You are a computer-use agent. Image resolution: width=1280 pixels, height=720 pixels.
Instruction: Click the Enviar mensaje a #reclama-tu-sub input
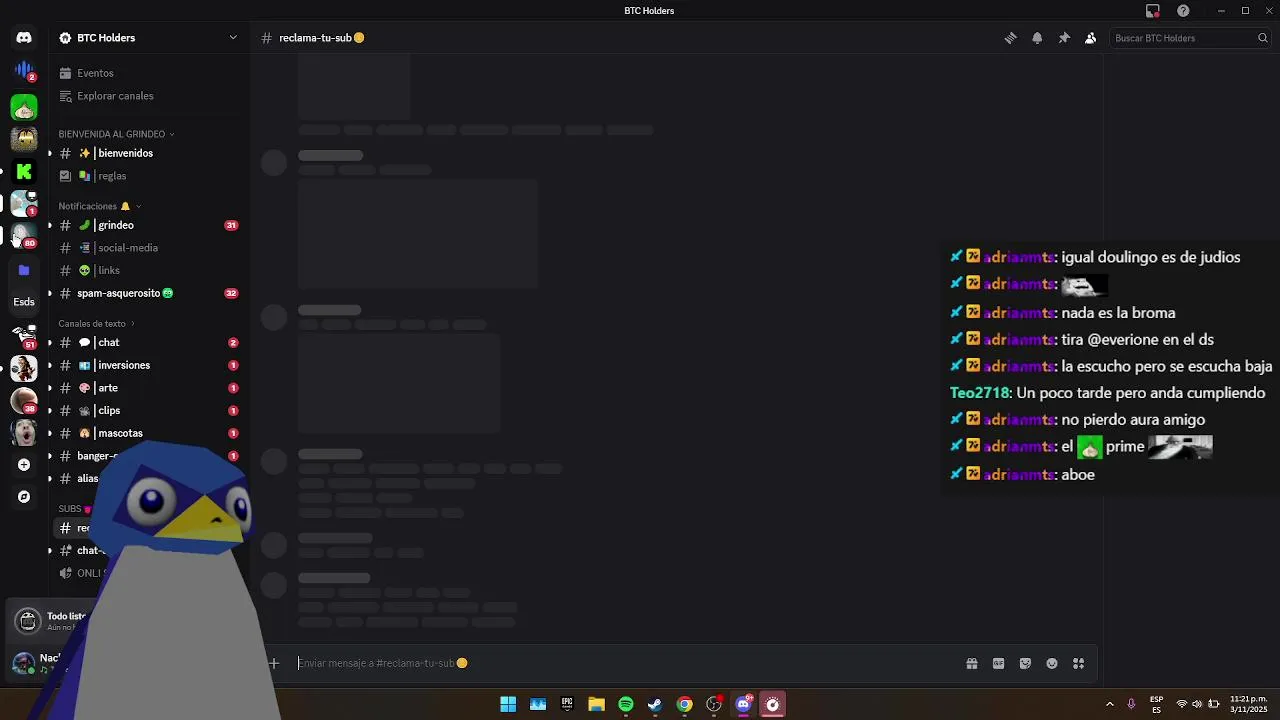pos(625,663)
